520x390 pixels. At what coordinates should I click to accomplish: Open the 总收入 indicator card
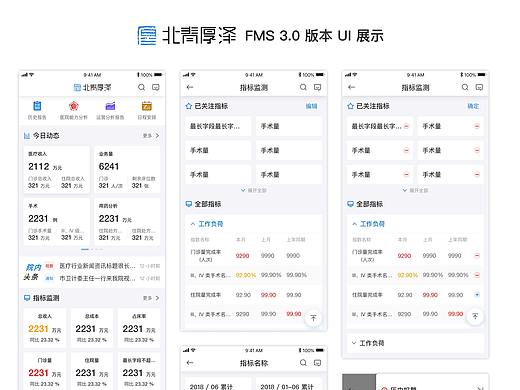tap(45, 328)
